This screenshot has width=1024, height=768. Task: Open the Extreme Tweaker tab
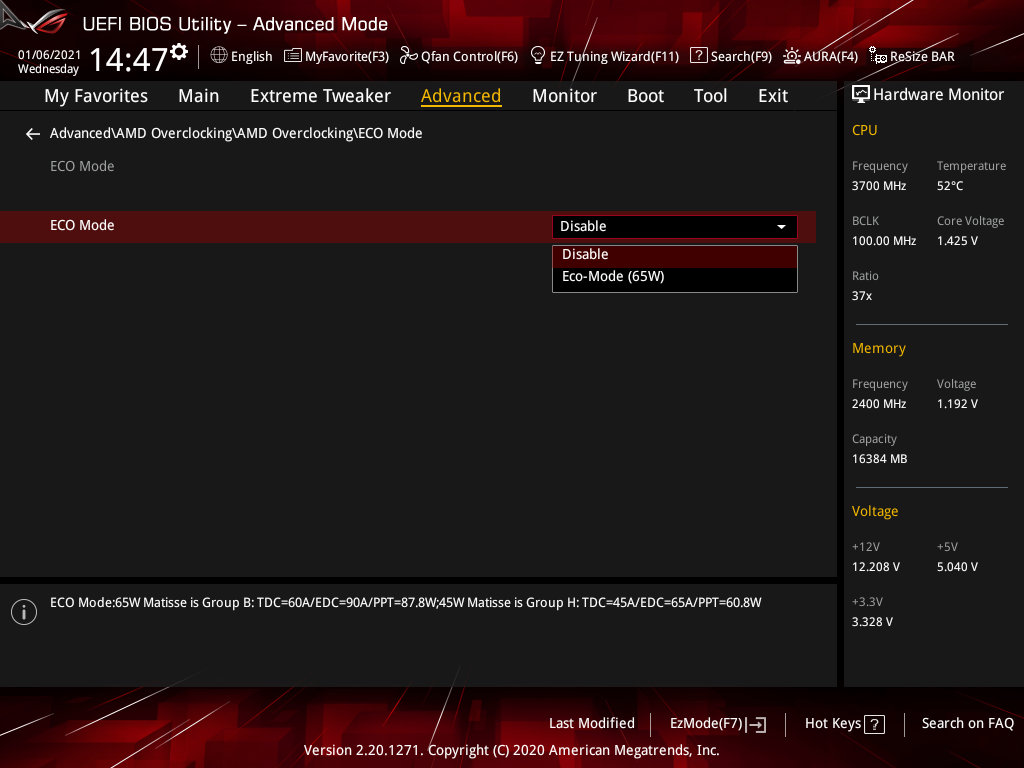[x=320, y=96]
